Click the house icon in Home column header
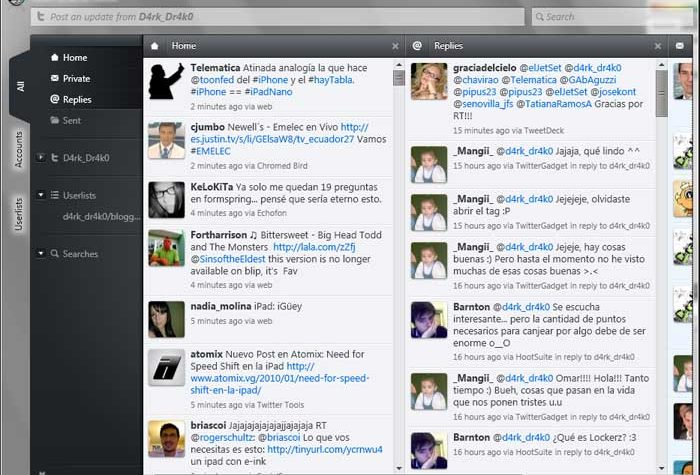This screenshot has height=475, width=700. (154, 46)
